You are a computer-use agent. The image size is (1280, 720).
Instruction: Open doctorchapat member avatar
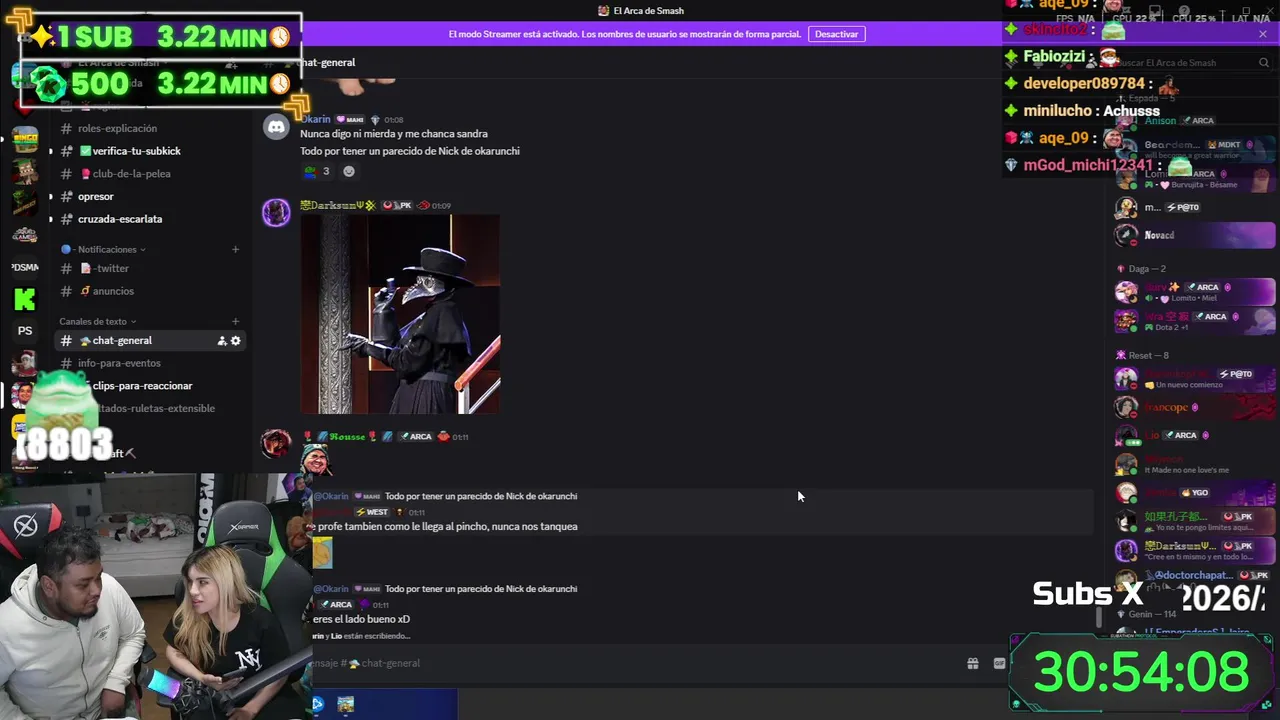[x=1126, y=580]
